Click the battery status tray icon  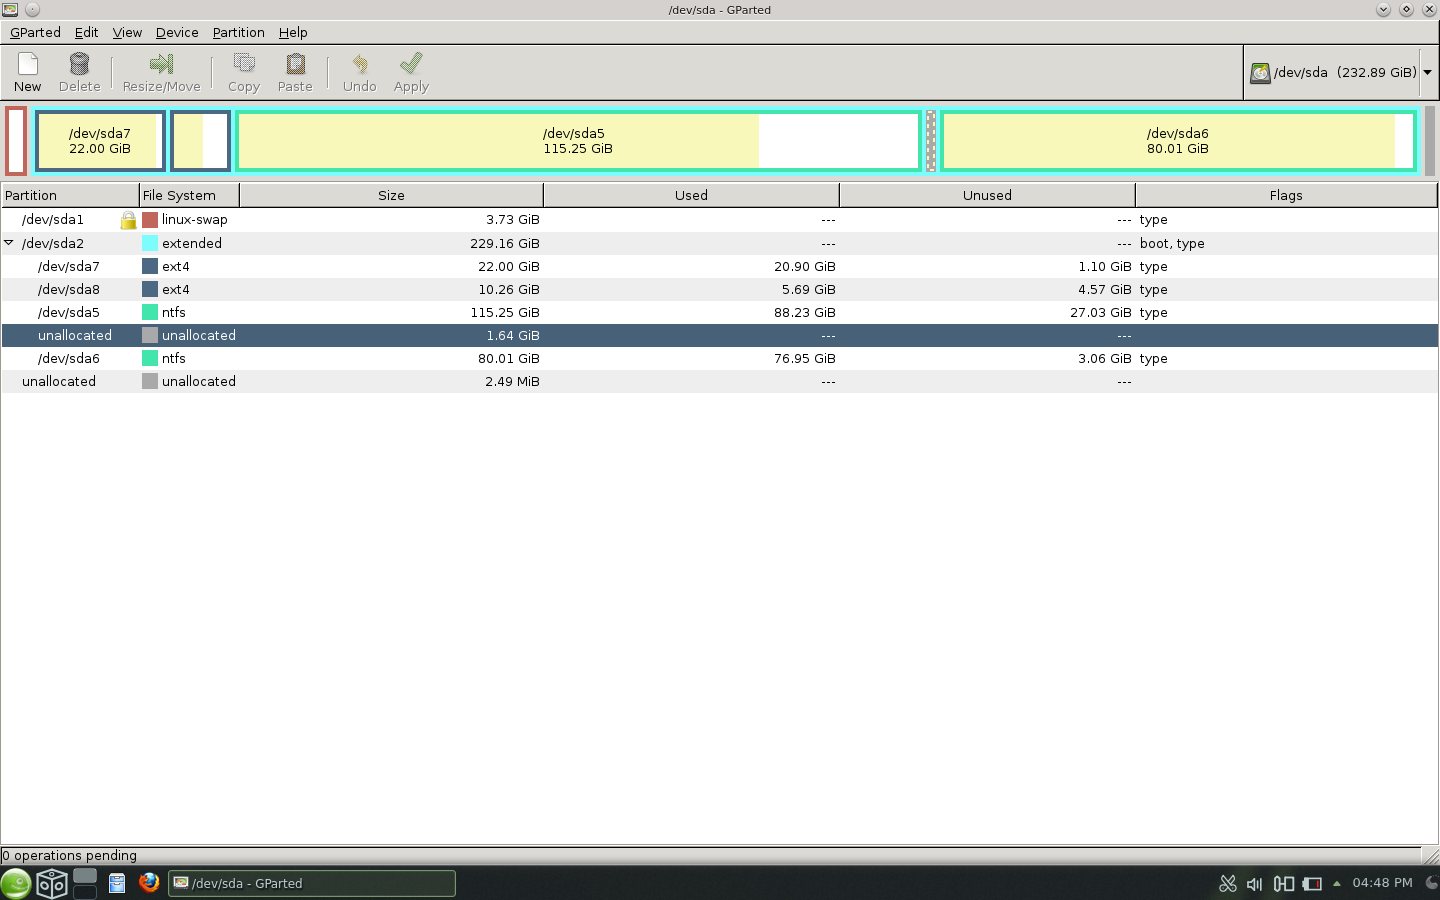[1312, 883]
